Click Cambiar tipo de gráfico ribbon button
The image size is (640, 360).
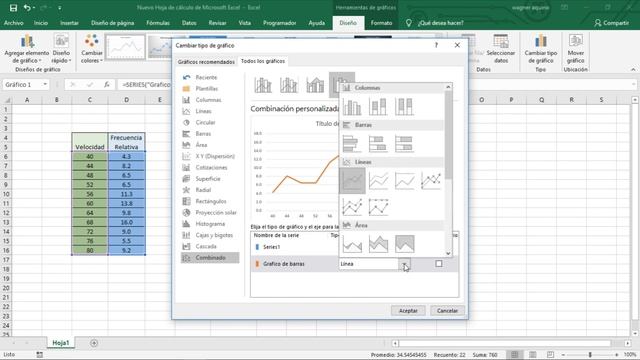tap(541, 49)
